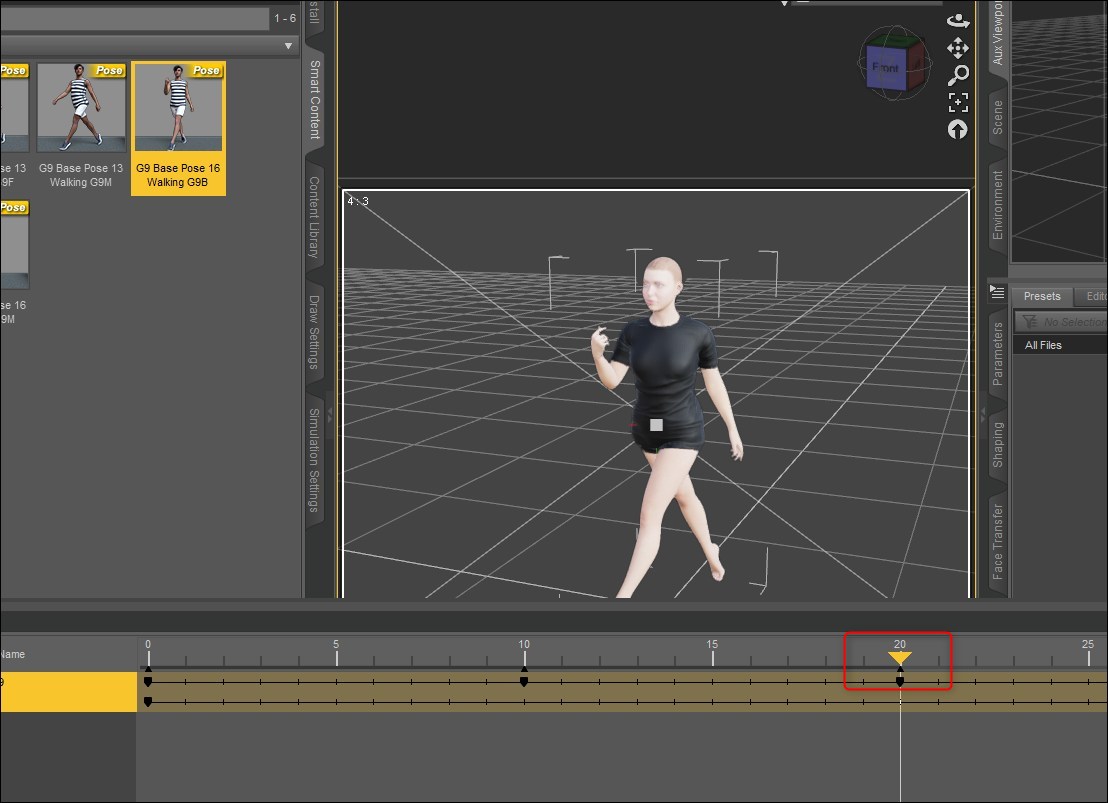Screen dimensions: 1108x803
Task: Click the No Selection filter field
Action: [x=1061, y=322]
